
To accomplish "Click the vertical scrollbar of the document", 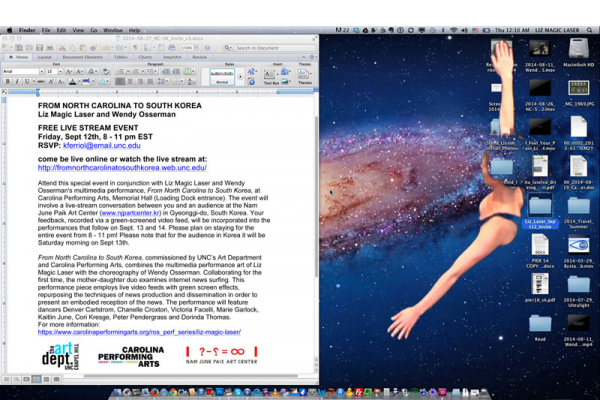I will click(x=316, y=197).
